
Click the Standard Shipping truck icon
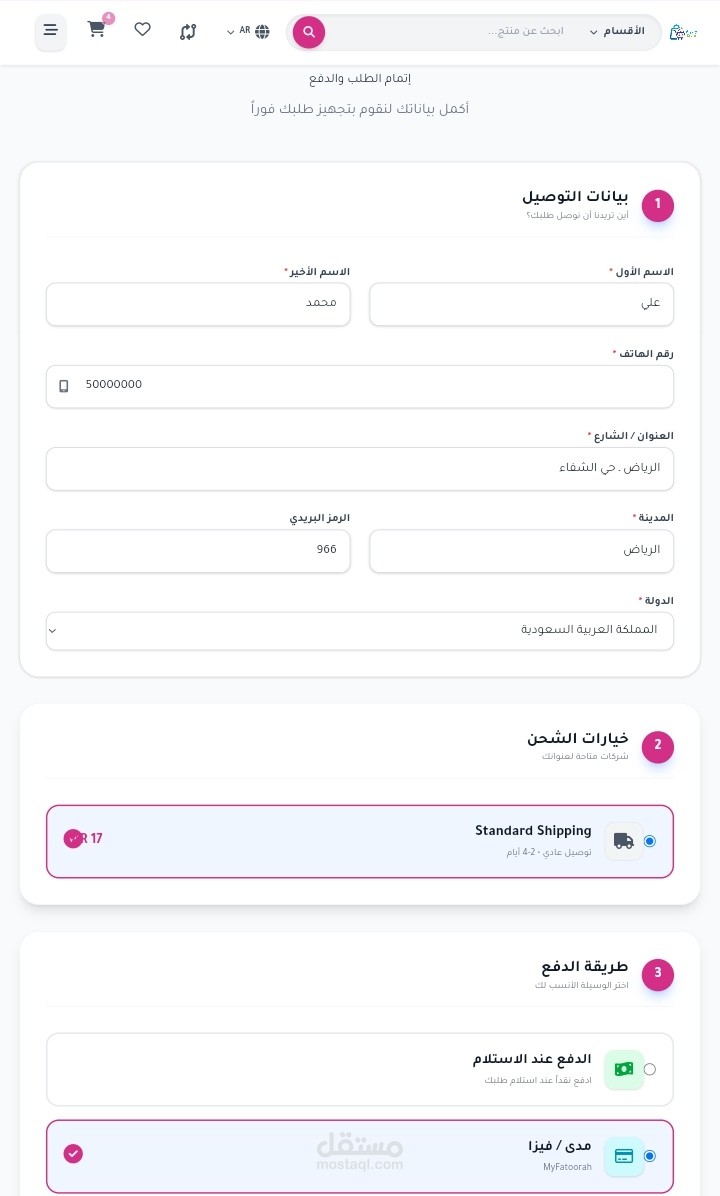click(x=624, y=841)
